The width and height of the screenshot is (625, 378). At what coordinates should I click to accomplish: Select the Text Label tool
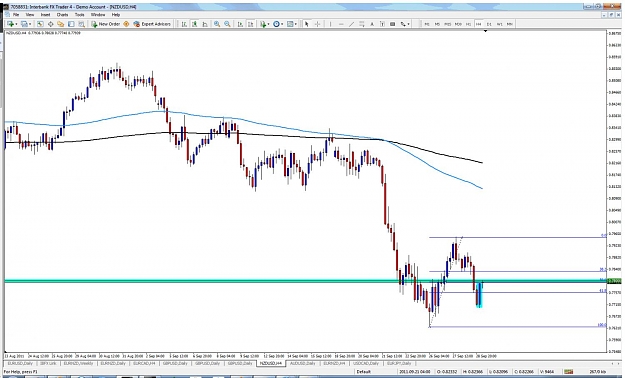(382, 24)
